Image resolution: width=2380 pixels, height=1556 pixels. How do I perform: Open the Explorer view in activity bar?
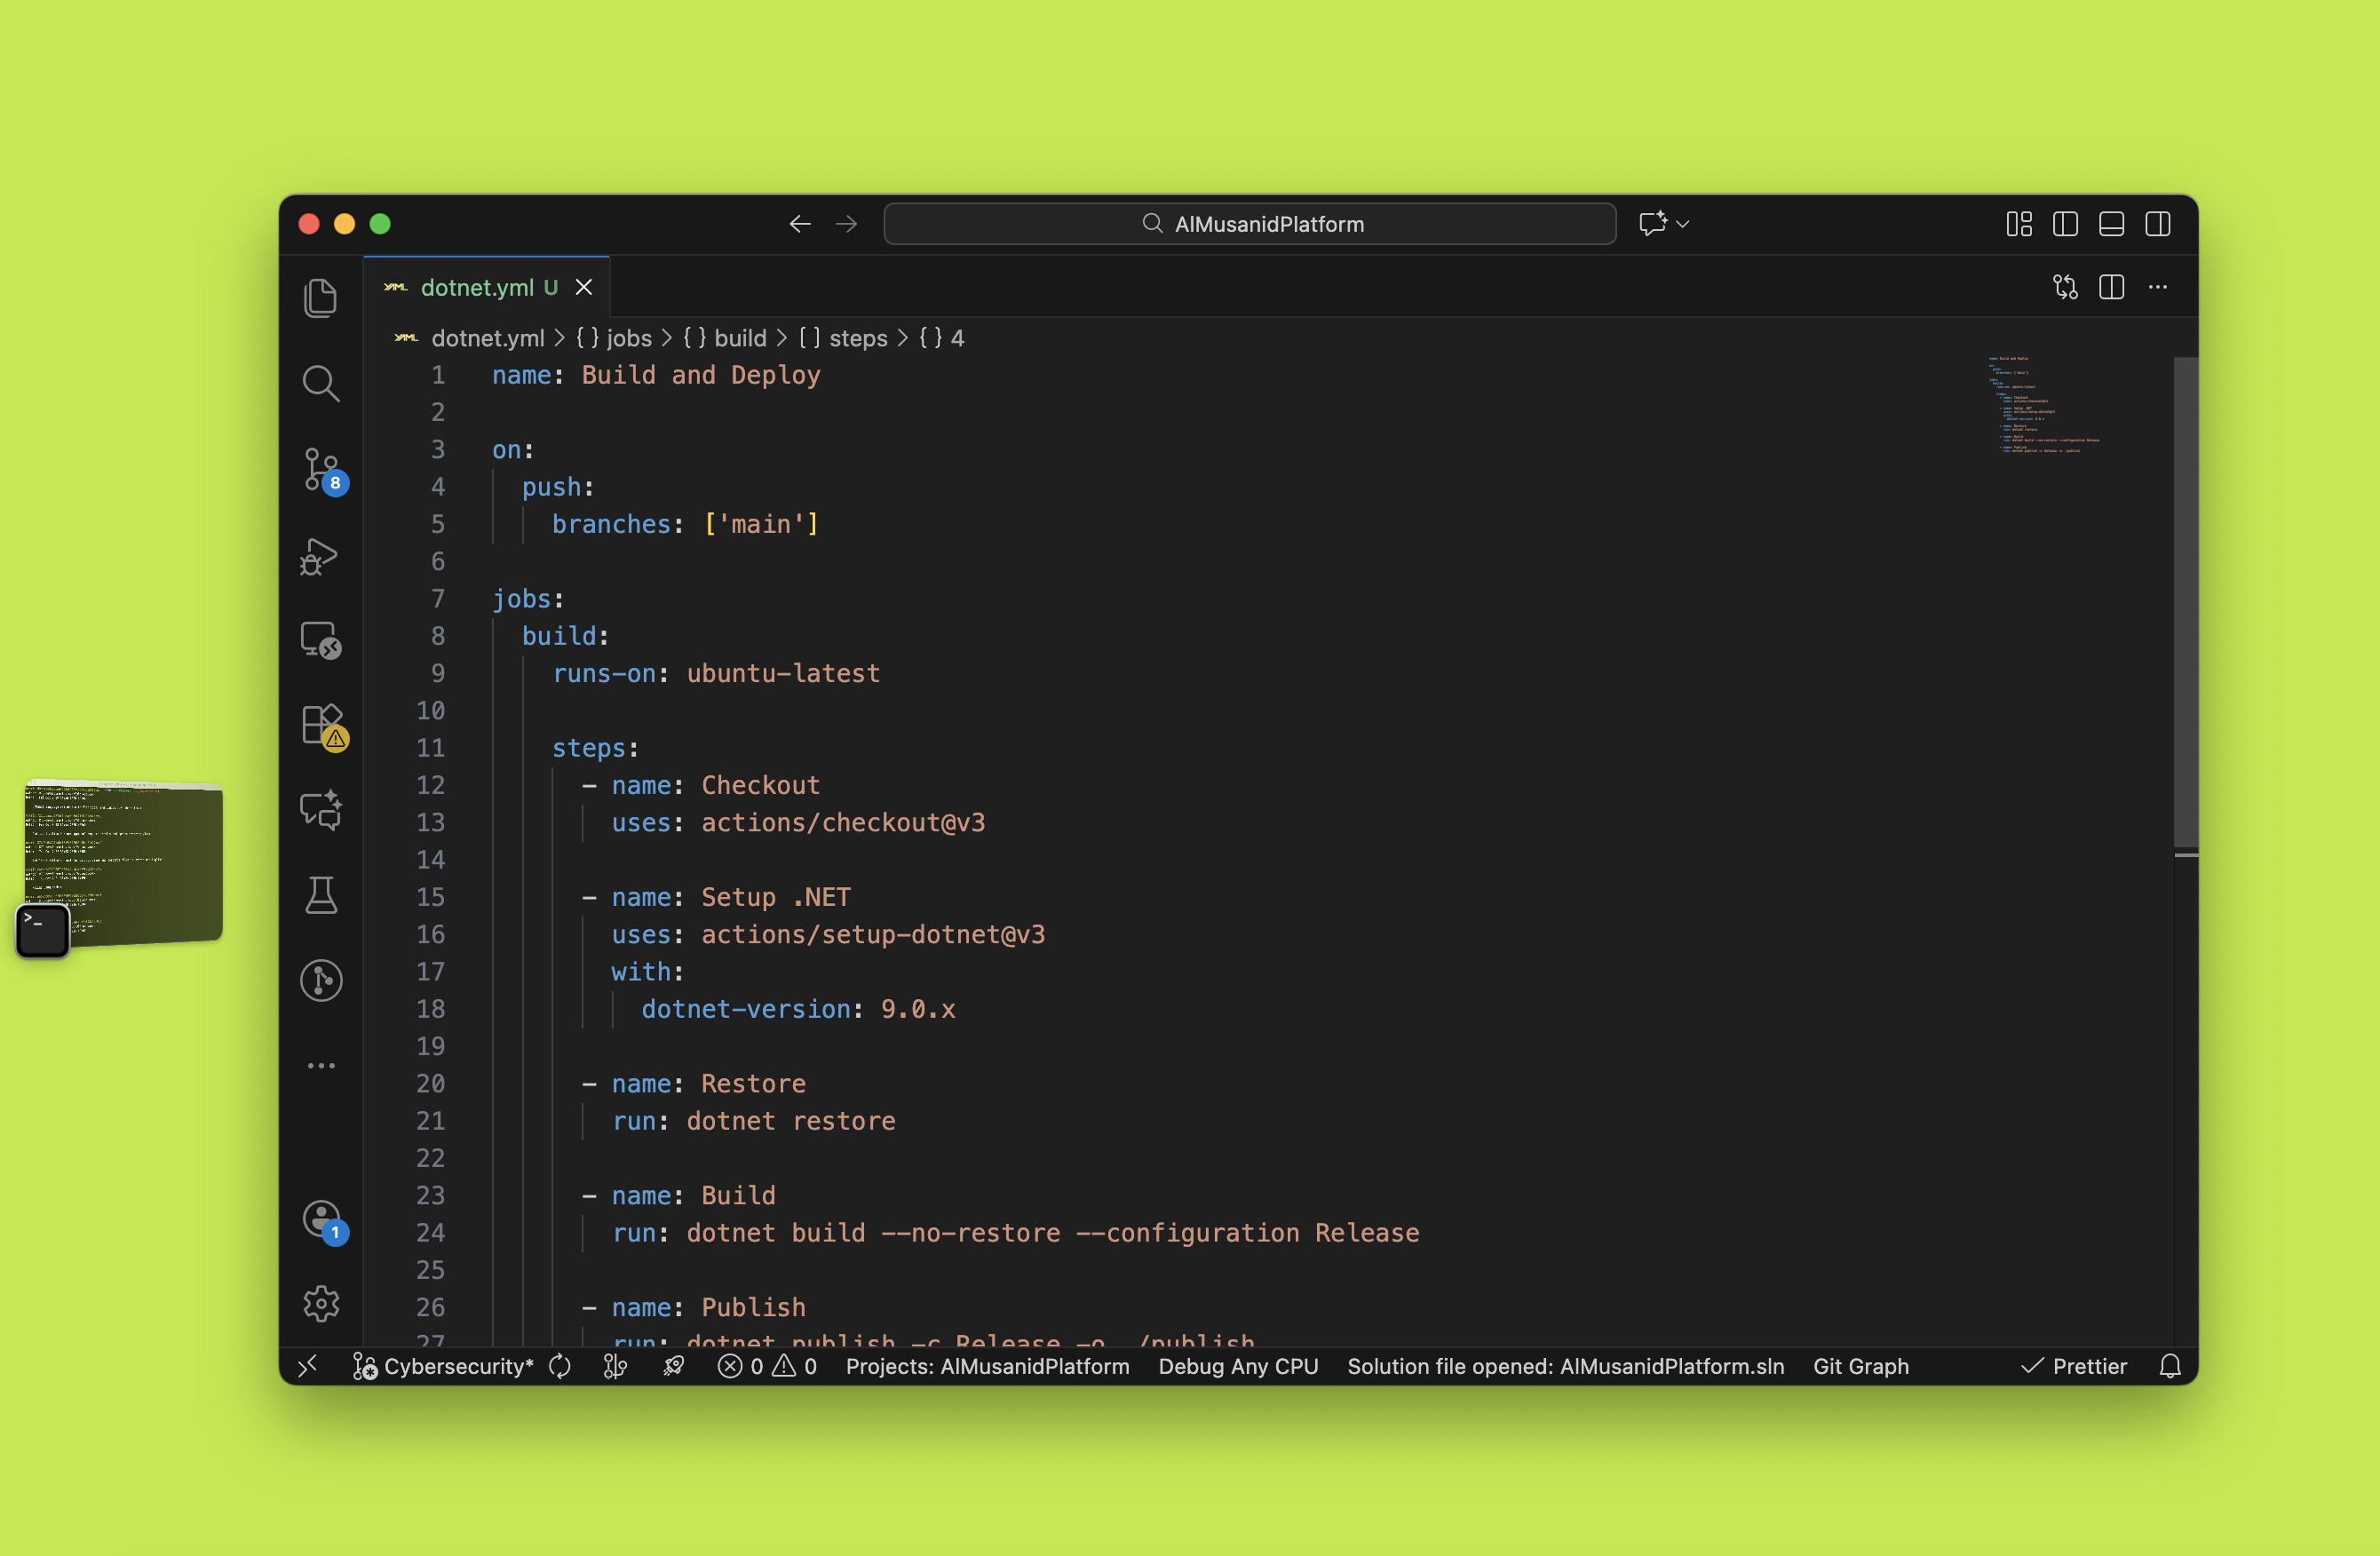tap(320, 298)
